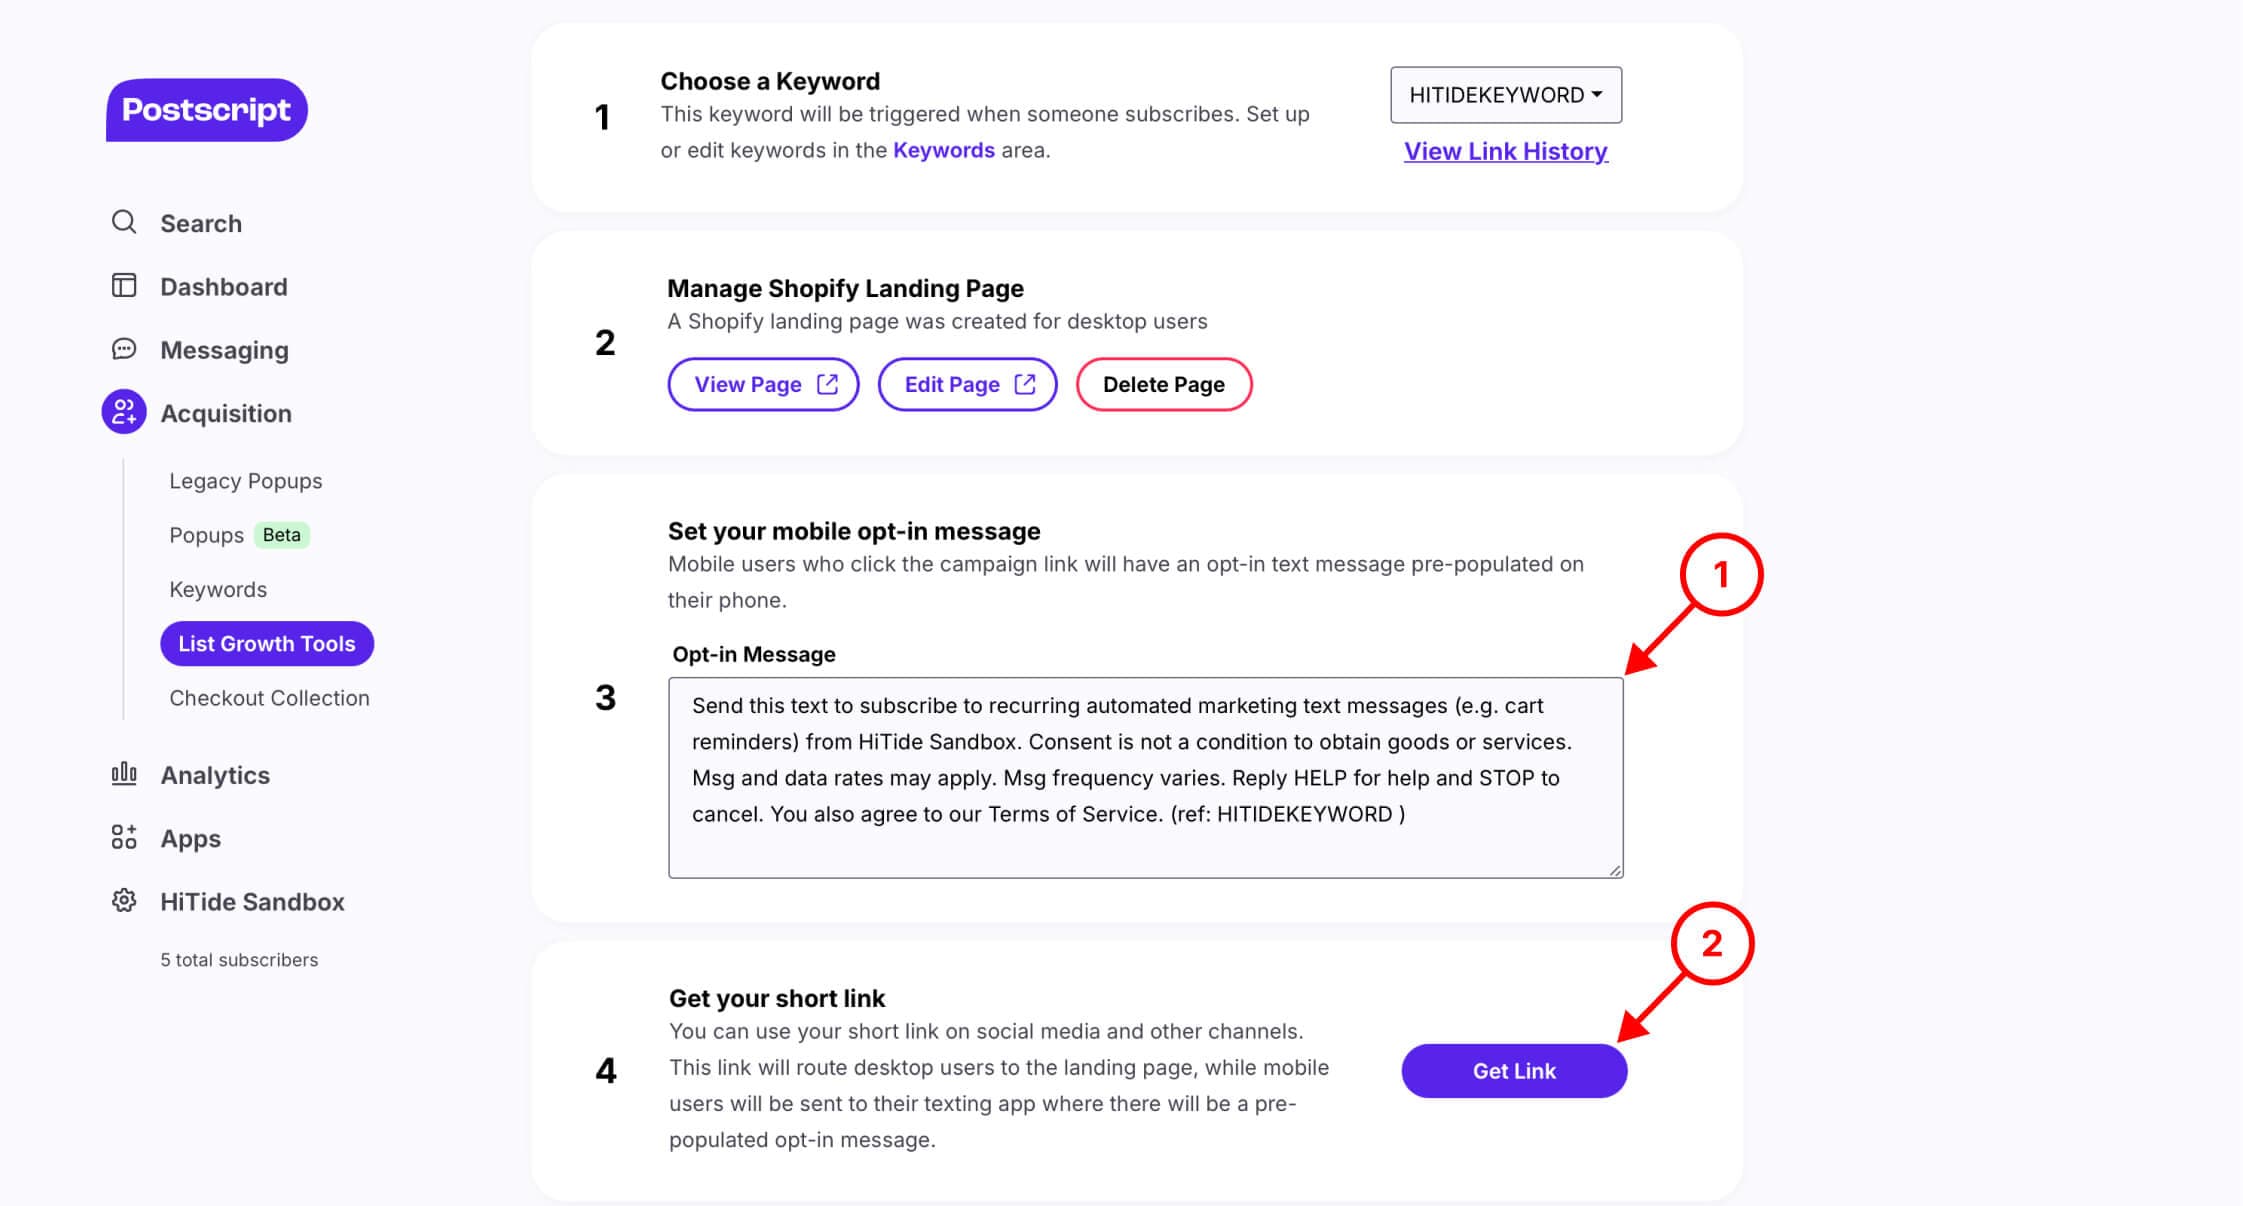Screen dimensions: 2243x1206
Task: Click the Messaging chat bubble icon
Action: [124, 349]
